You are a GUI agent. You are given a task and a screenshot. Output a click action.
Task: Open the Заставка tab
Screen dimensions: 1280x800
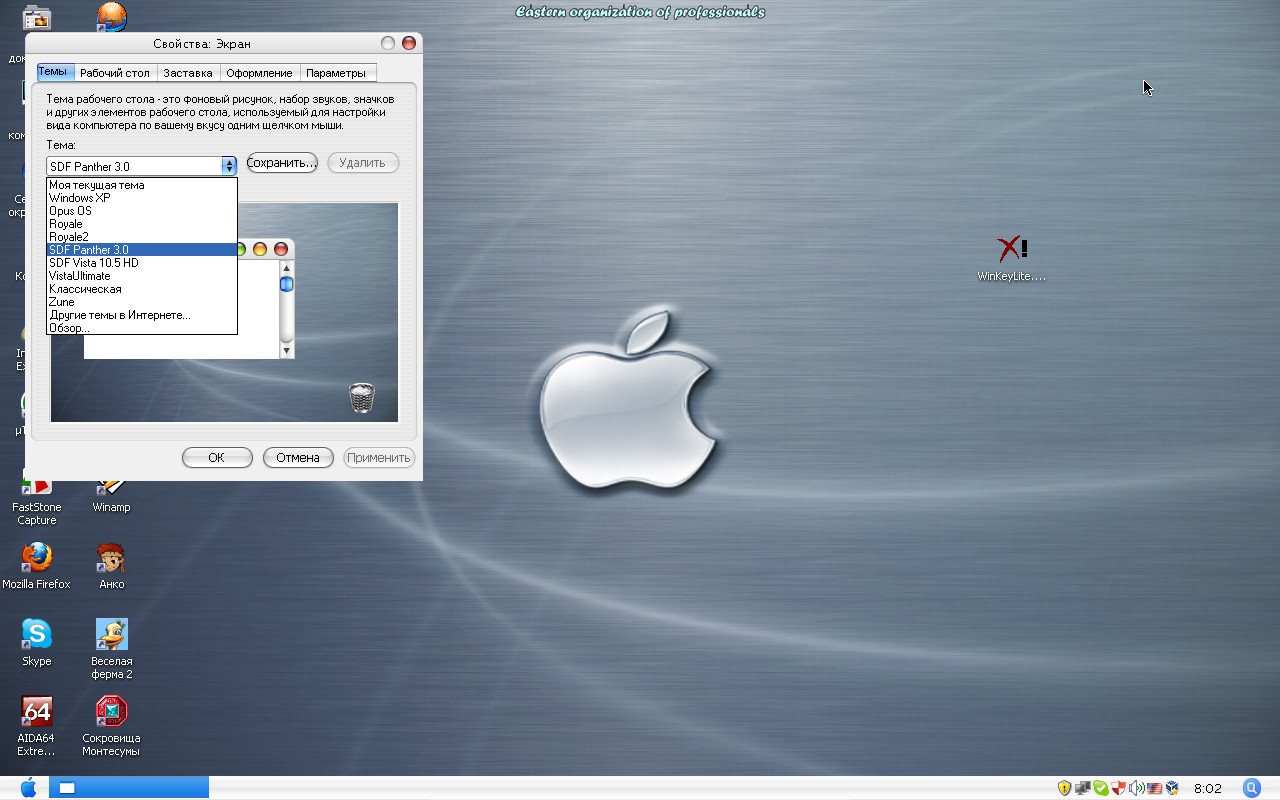click(x=188, y=73)
